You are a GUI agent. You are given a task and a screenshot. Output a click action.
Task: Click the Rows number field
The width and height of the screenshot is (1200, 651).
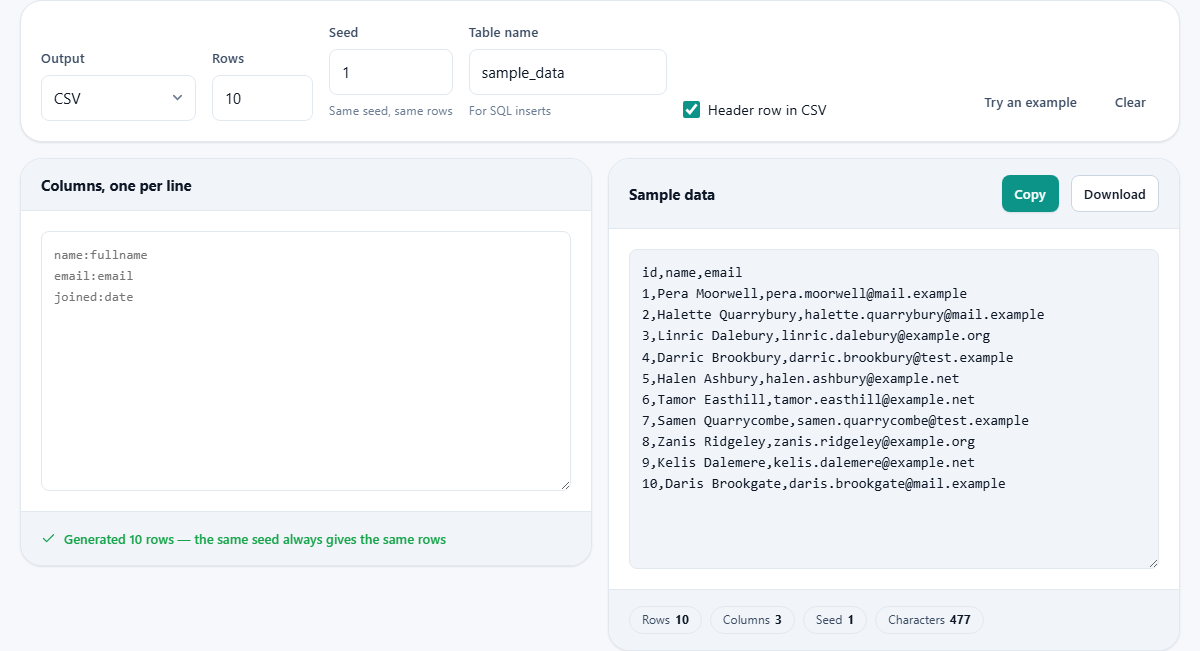coord(262,98)
